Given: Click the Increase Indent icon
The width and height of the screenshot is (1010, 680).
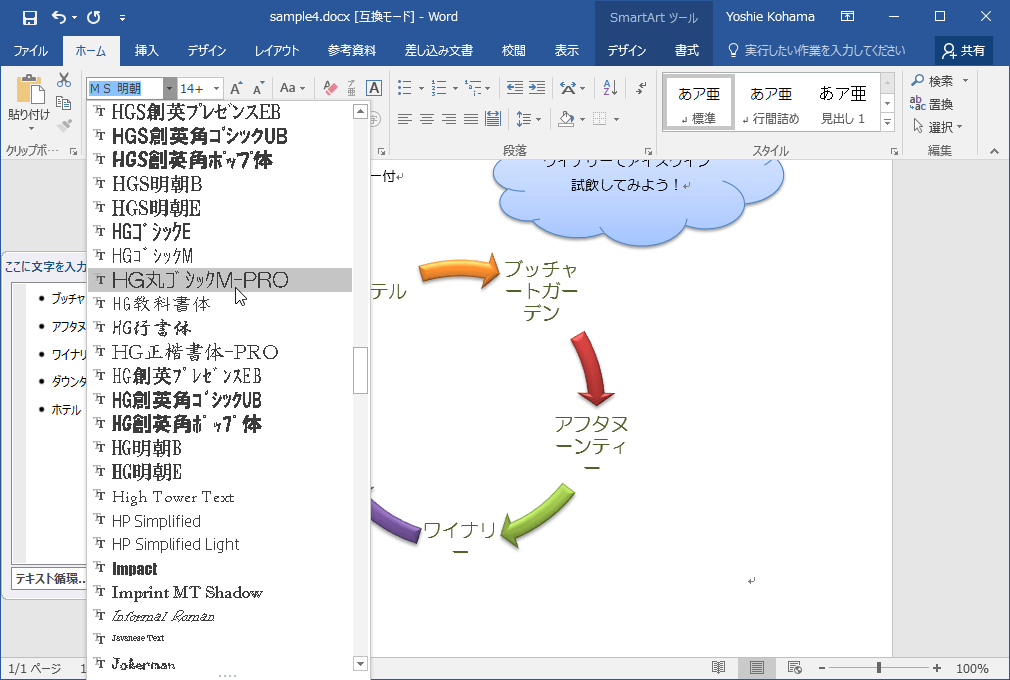Looking at the screenshot, I should (537, 88).
